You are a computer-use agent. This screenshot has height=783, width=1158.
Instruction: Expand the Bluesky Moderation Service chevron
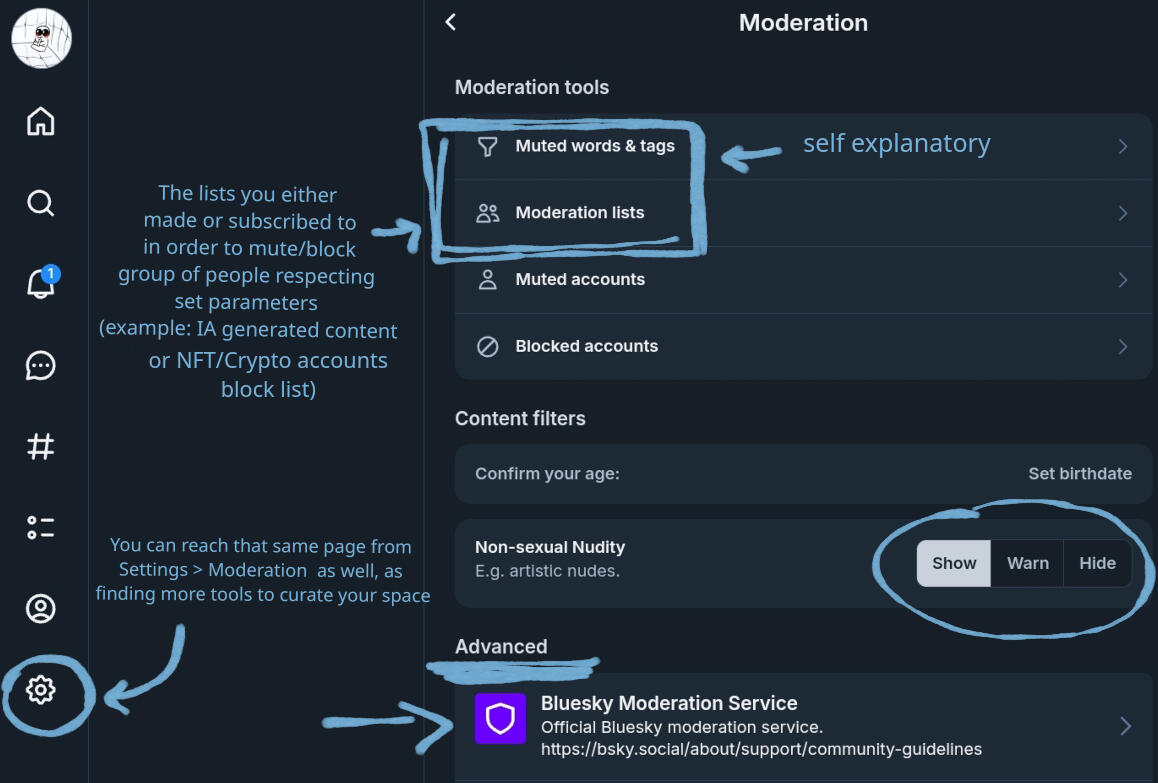(x=1125, y=726)
